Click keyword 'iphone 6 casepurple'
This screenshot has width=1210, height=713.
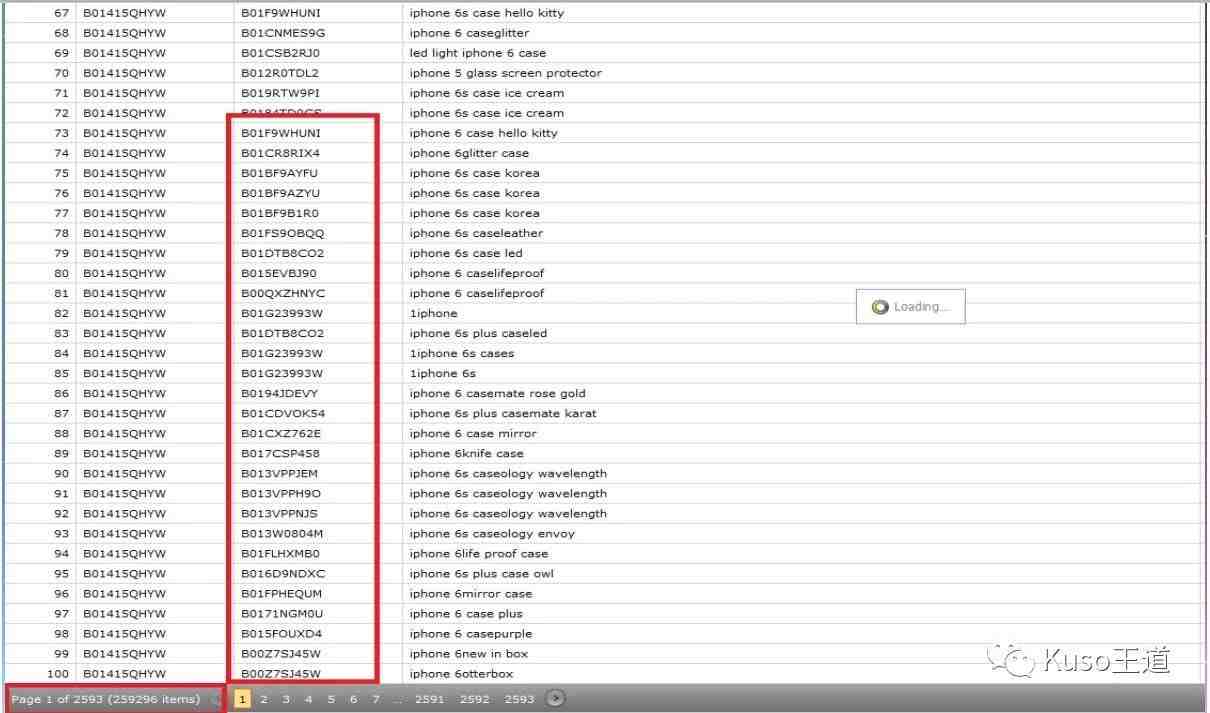pos(471,633)
